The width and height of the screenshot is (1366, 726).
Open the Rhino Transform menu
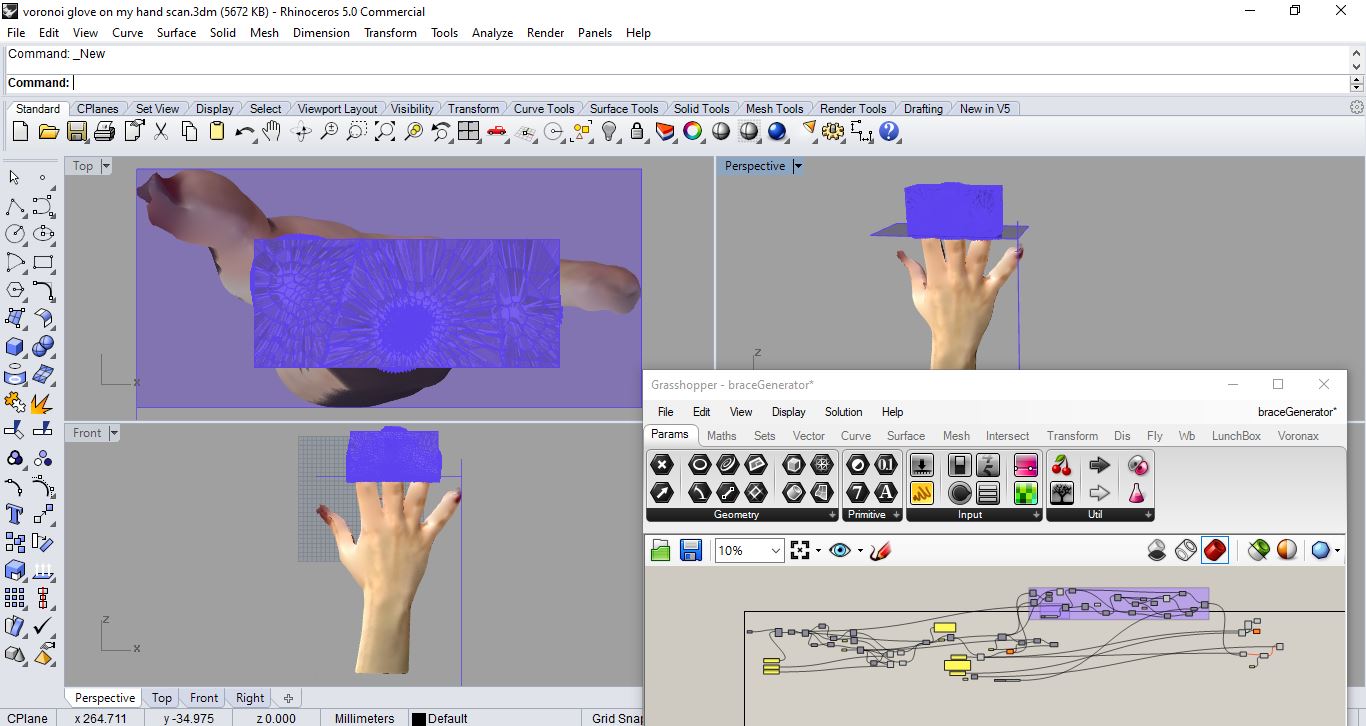(390, 33)
